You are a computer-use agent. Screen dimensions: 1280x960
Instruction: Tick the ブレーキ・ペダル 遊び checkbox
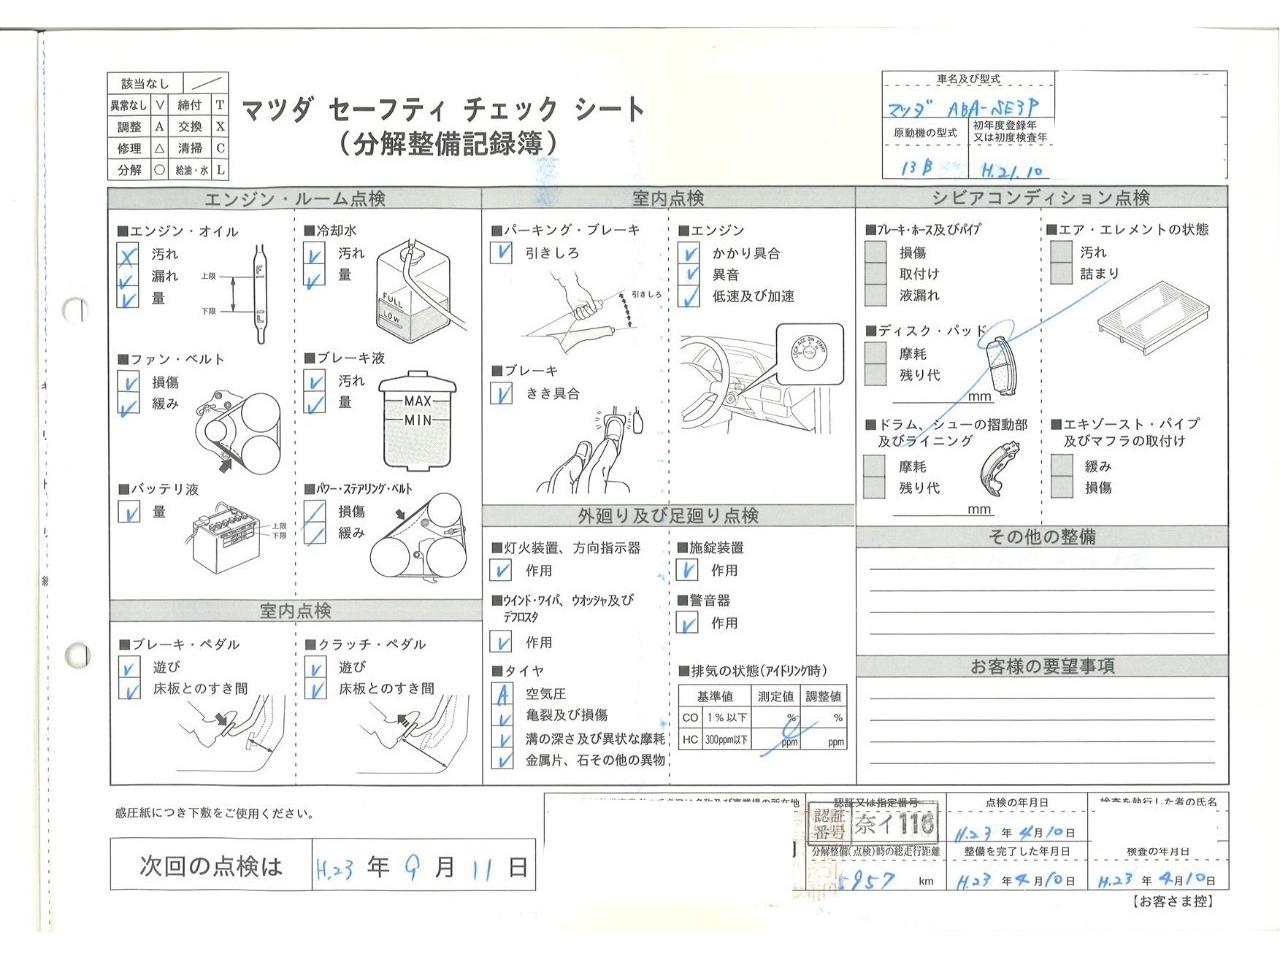(x=128, y=667)
